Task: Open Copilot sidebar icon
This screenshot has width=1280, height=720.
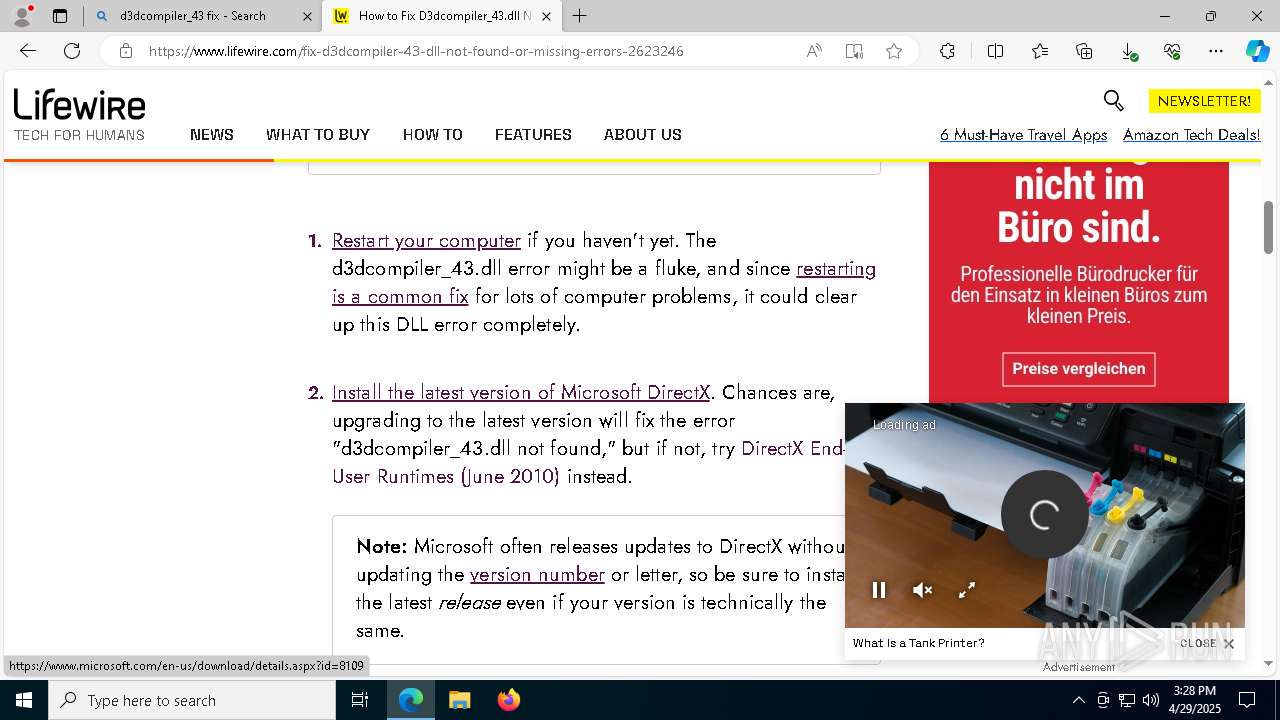Action: tap(1257, 51)
